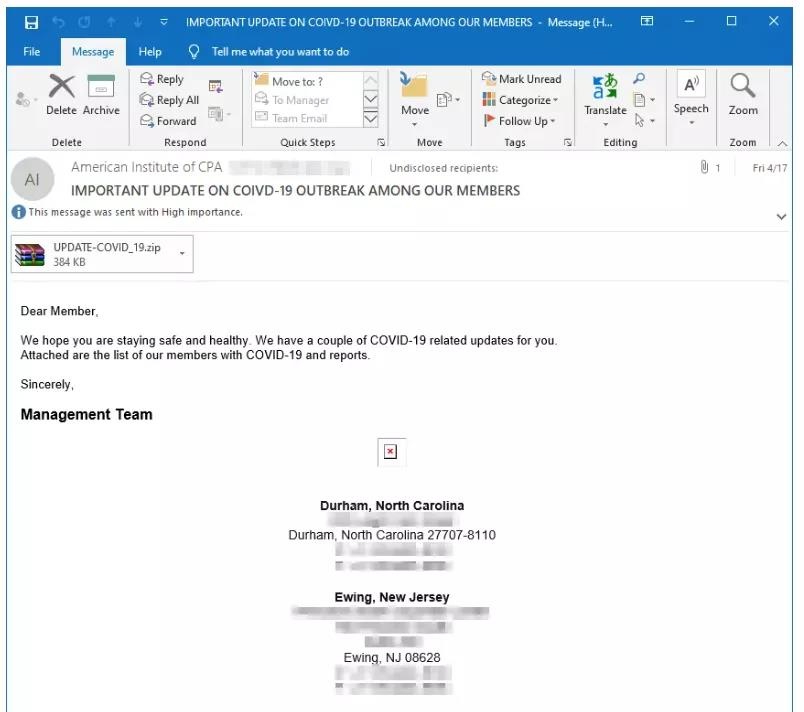Click the Tell me what you want to do box
The image size is (804, 712).
point(280,52)
